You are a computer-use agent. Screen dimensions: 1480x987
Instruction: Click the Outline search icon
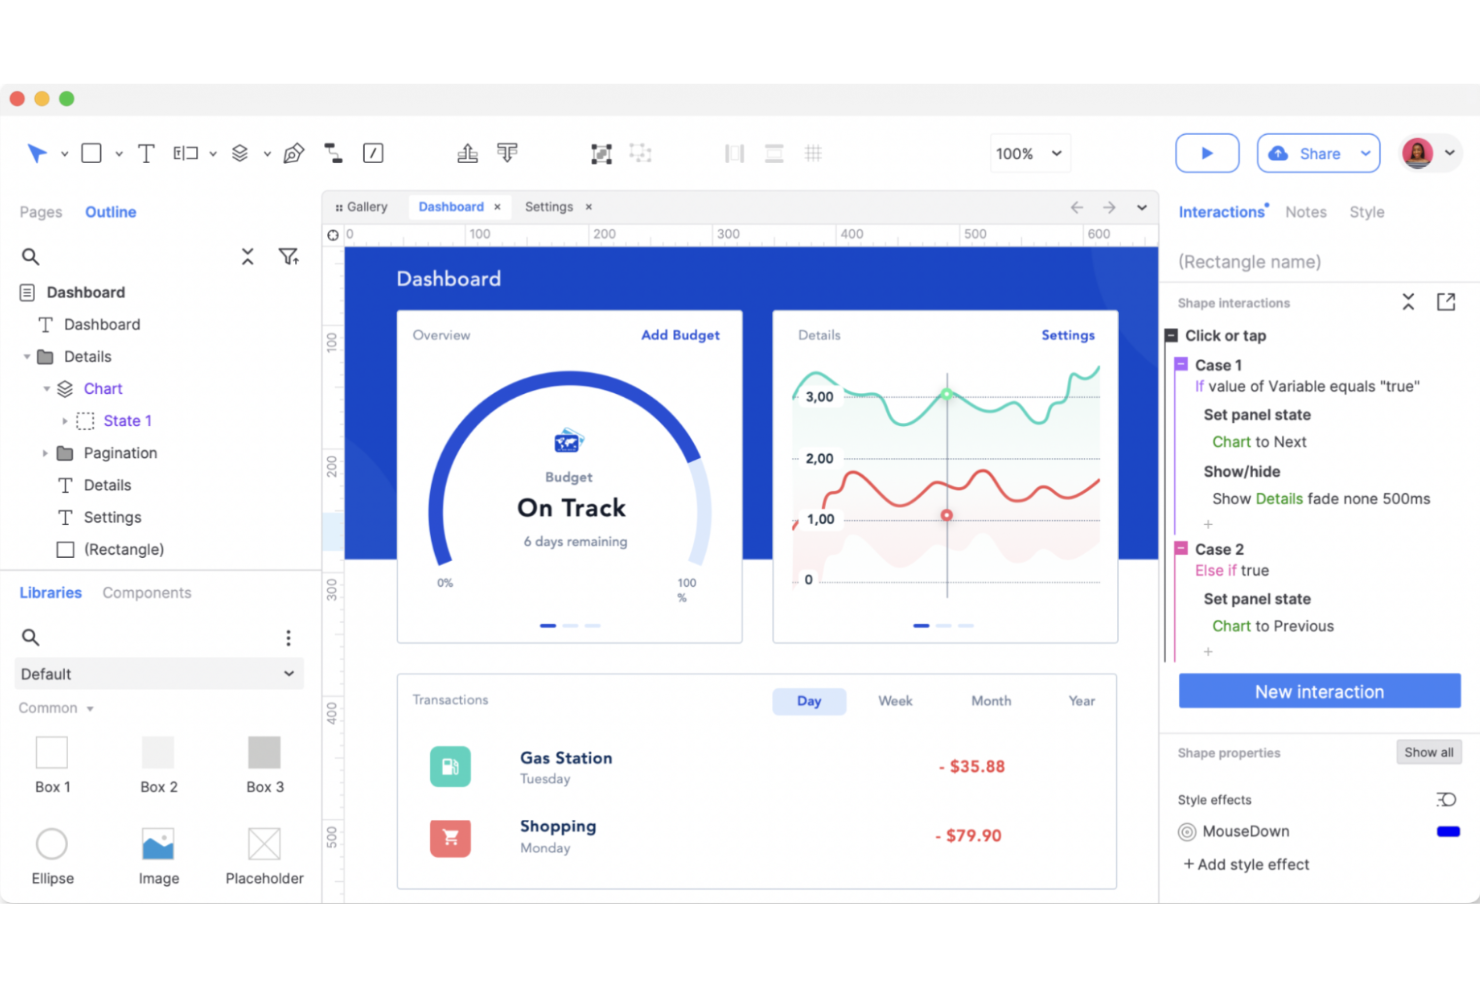pyautogui.click(x=31, y=257)
